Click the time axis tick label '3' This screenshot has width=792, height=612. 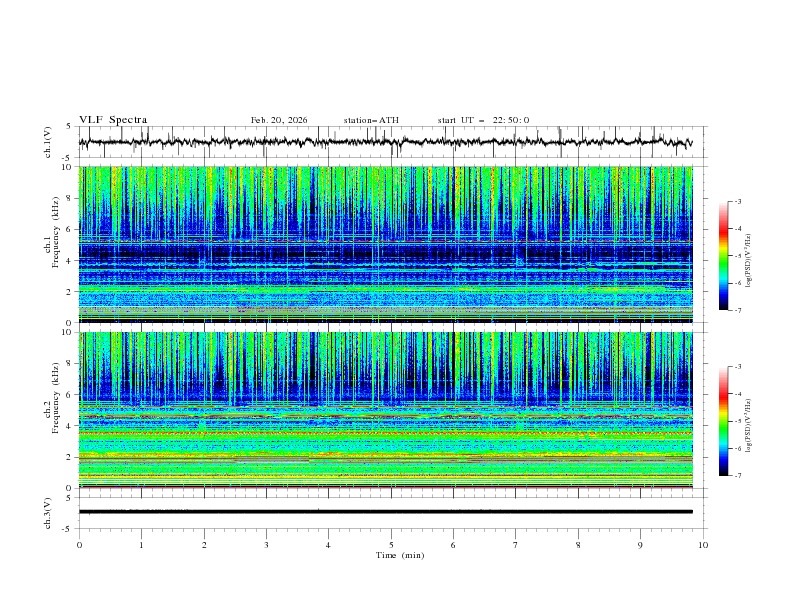[266, 545]
